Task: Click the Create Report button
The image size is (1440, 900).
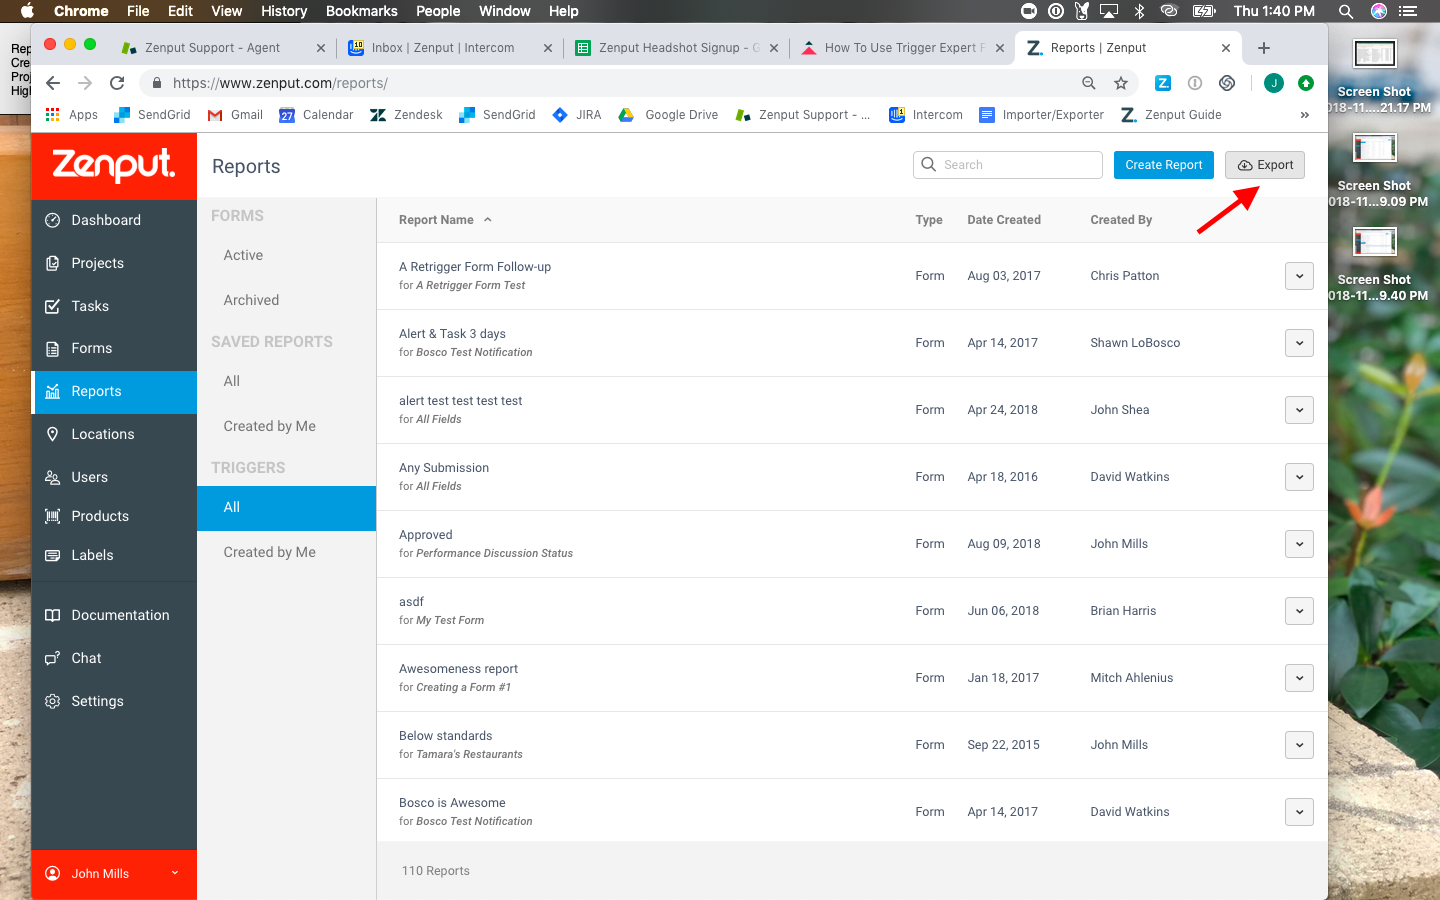Action: click(1164, 165)
